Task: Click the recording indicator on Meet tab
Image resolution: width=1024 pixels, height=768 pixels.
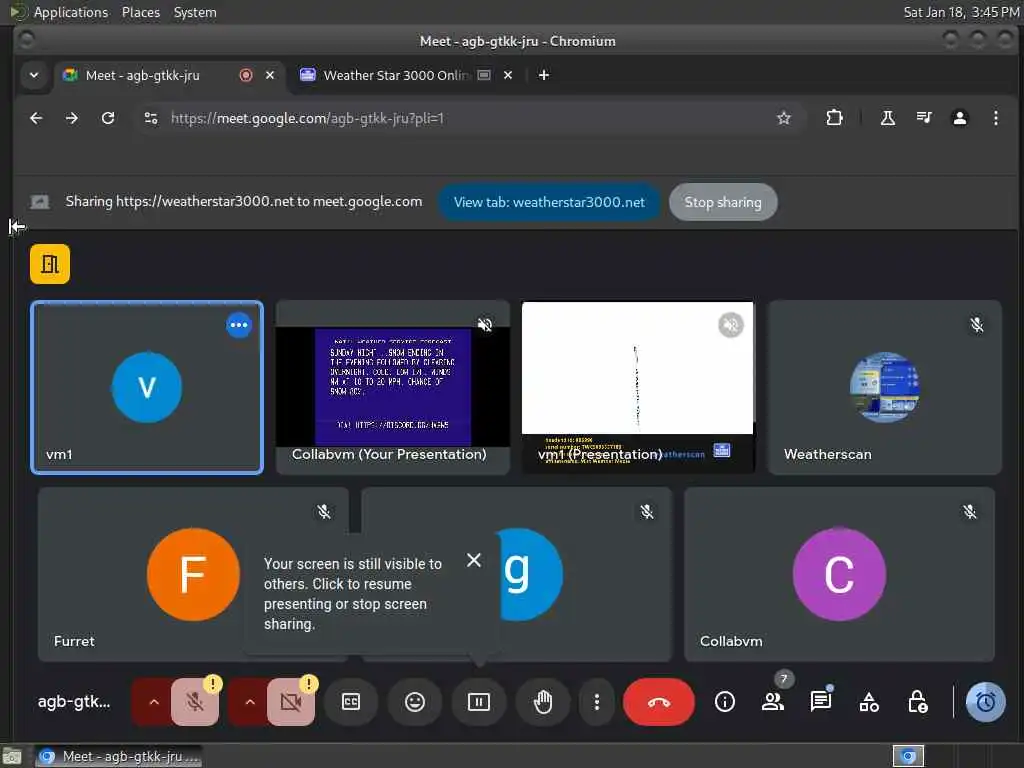Action: click(246, 75)
